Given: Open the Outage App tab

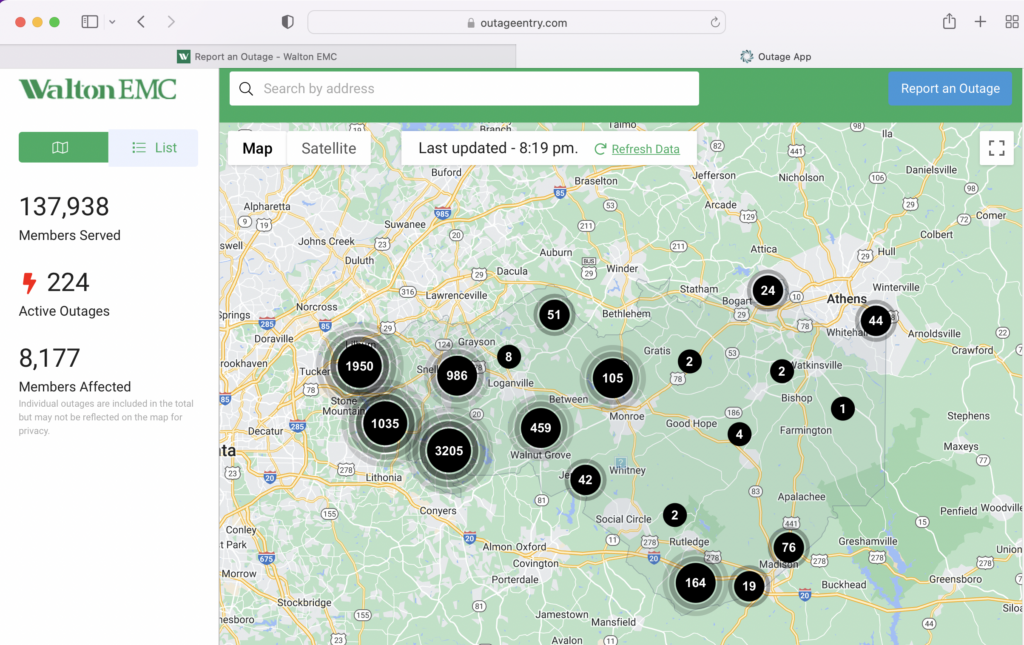Looking at the screenshot, I should [775, 57].
